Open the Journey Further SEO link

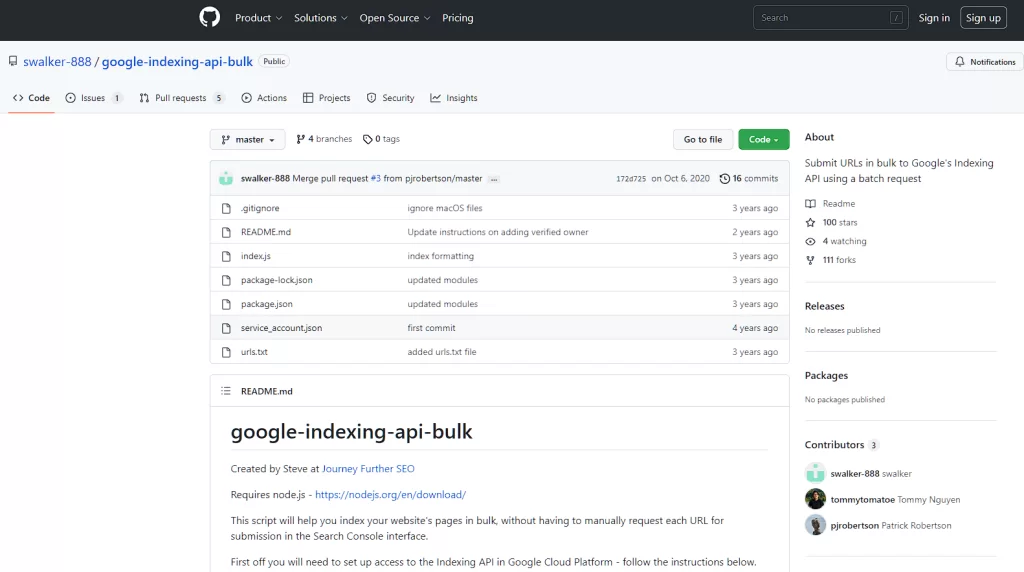(x=368, y=468)
